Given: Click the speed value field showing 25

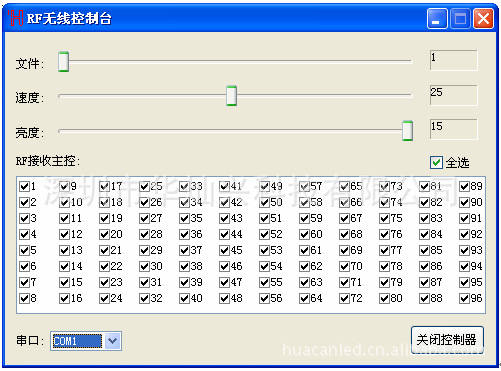Looking at the screenshot, I should click(x=453, y=95).
